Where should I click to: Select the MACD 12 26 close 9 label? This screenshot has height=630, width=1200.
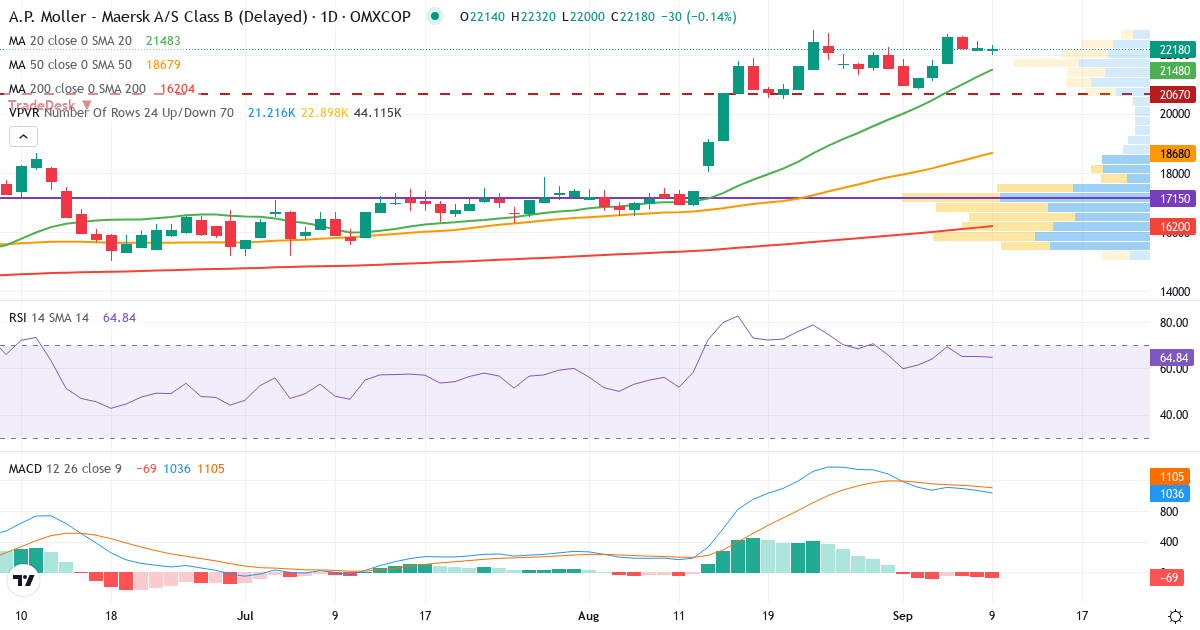pyautogui.click(x=65, y=468)
